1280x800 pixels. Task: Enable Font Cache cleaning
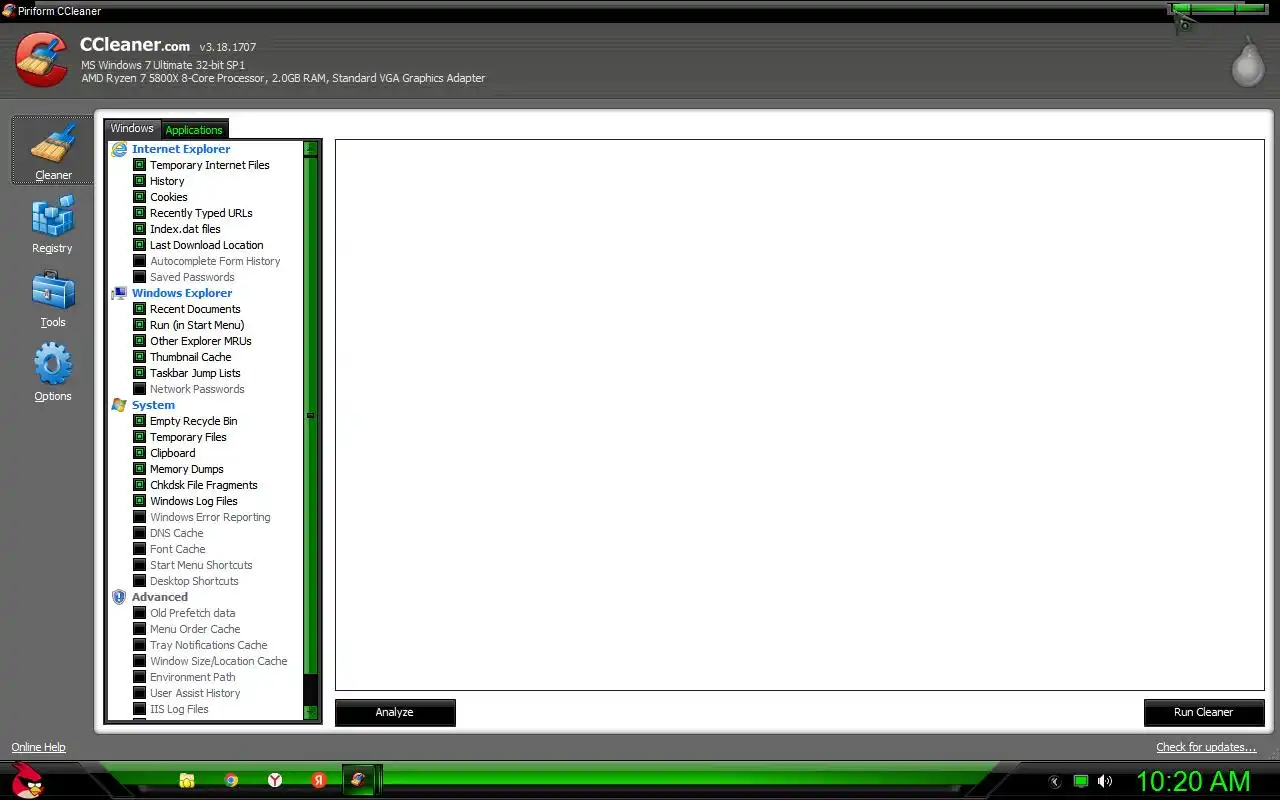[140, 549]
